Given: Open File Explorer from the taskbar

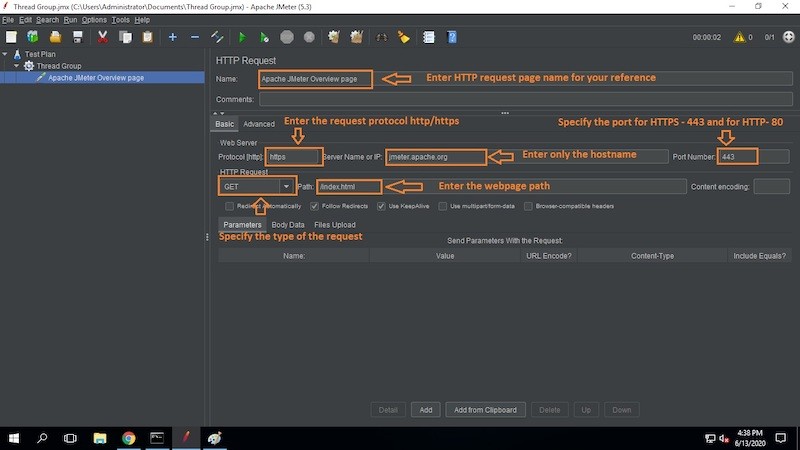Looking at the screenshot, I should point(99,438).
